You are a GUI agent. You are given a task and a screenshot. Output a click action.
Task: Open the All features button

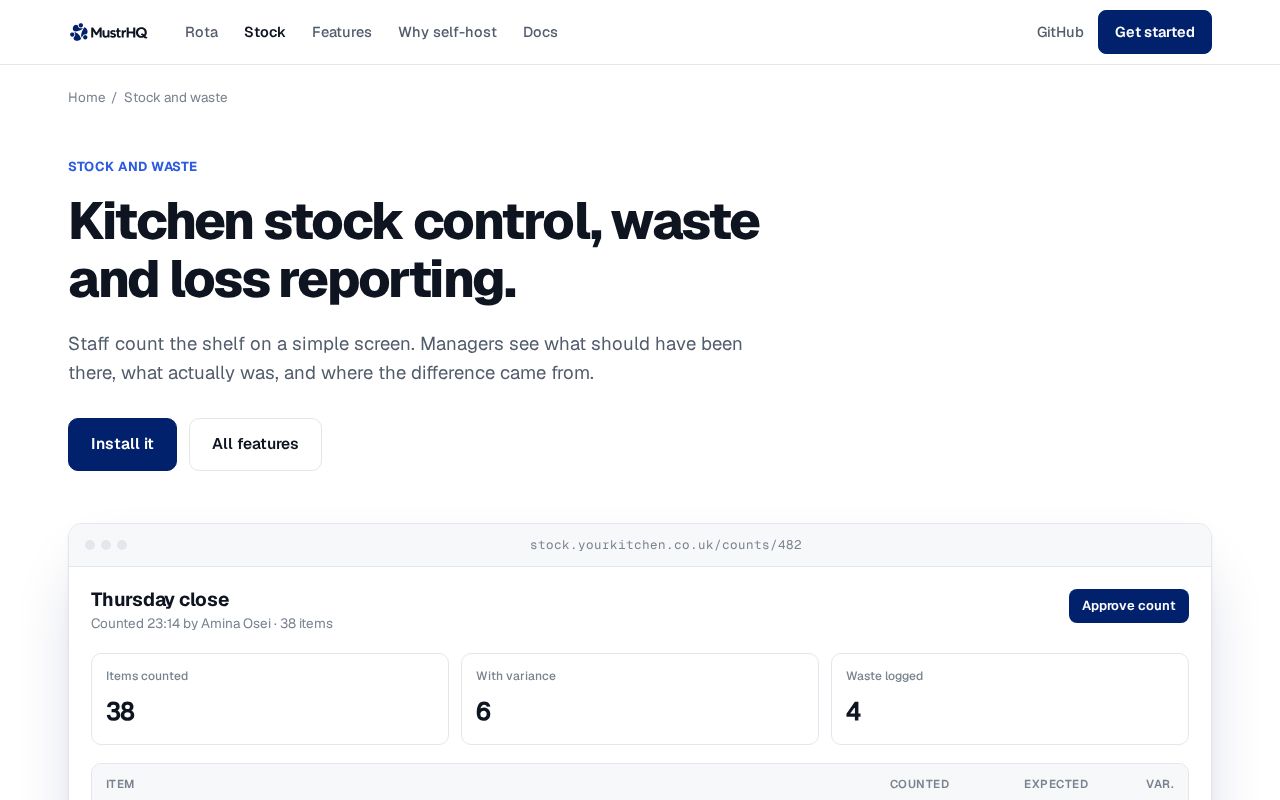point(255,444)
